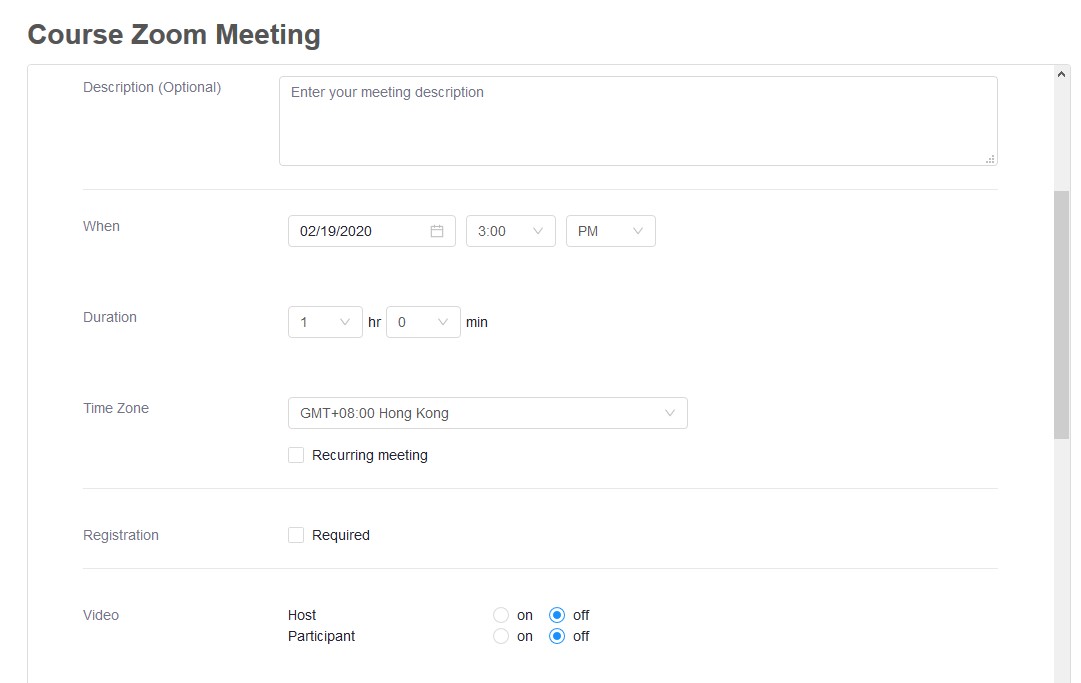Click the scrollbar up arrow
The width and height of the screenshot is (1081, 683).
pos(1062,72)
